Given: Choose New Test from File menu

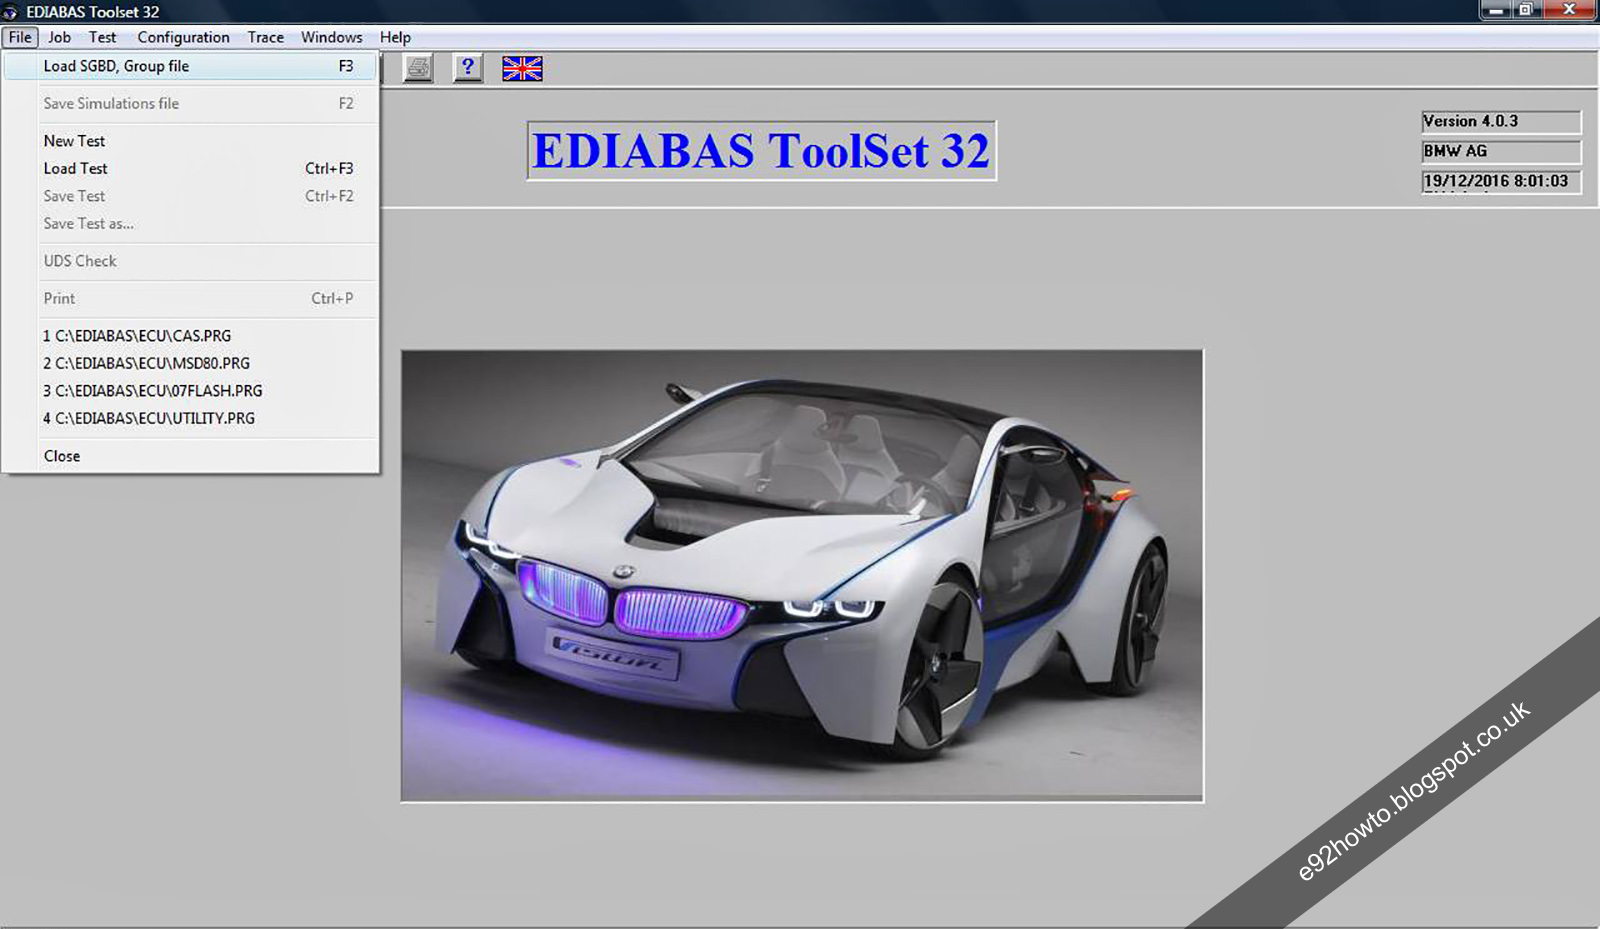Looking at the screenshot, I should 190,141.
